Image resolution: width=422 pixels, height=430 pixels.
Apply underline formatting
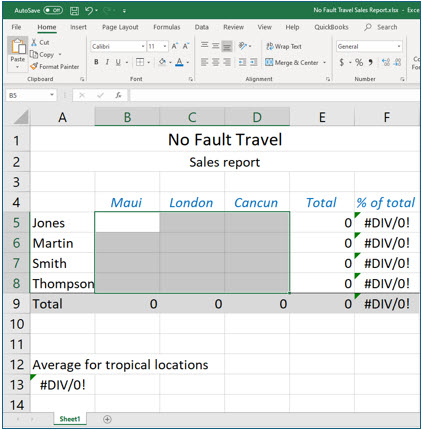(x=118, y=62)
